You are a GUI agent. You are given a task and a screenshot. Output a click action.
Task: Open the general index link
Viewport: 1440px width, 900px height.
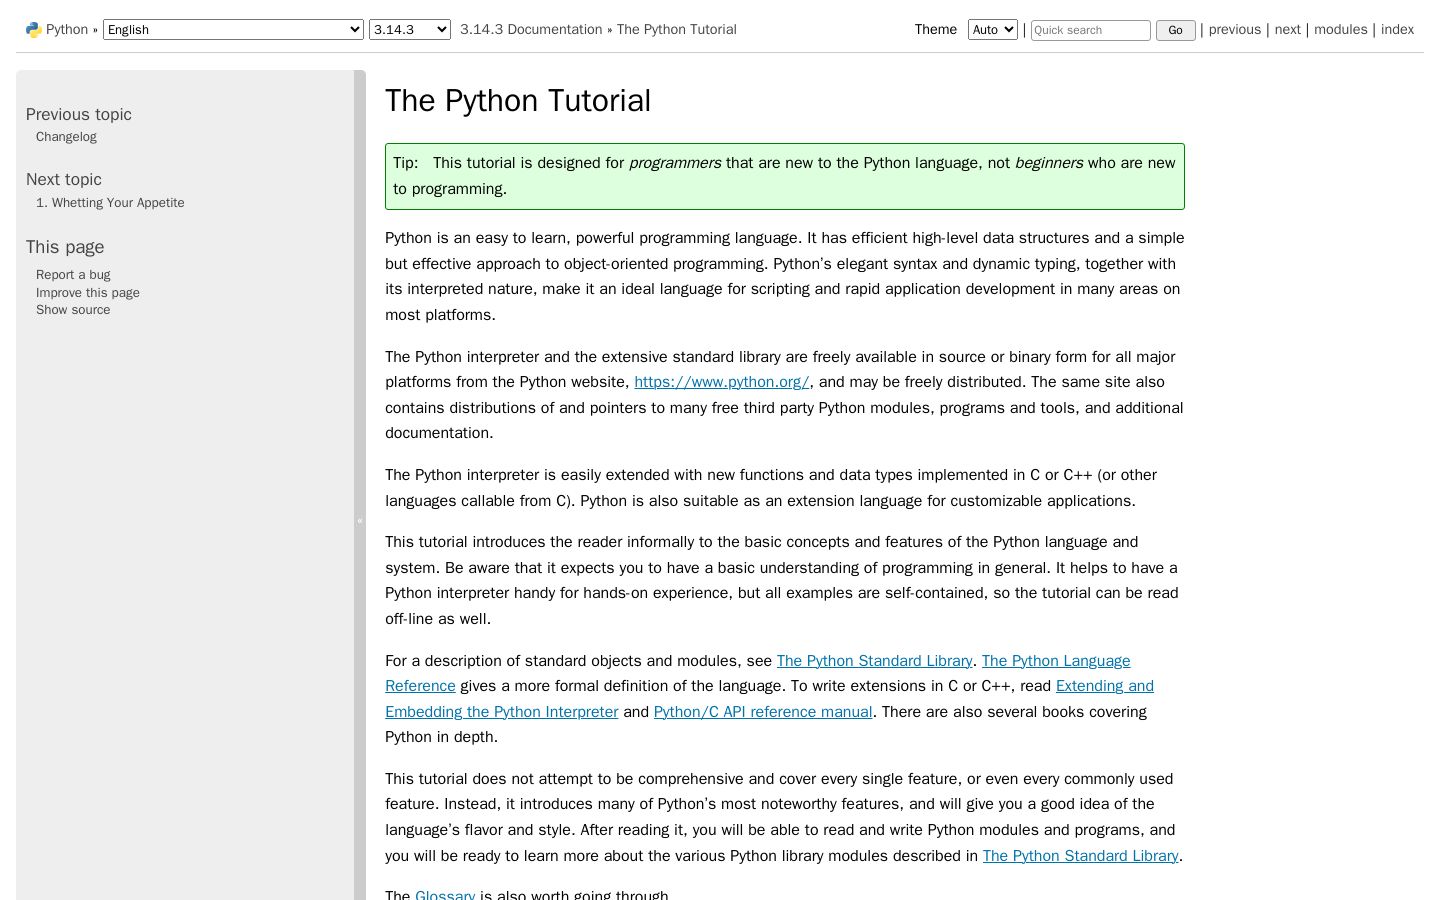(x=1398, y=30)
